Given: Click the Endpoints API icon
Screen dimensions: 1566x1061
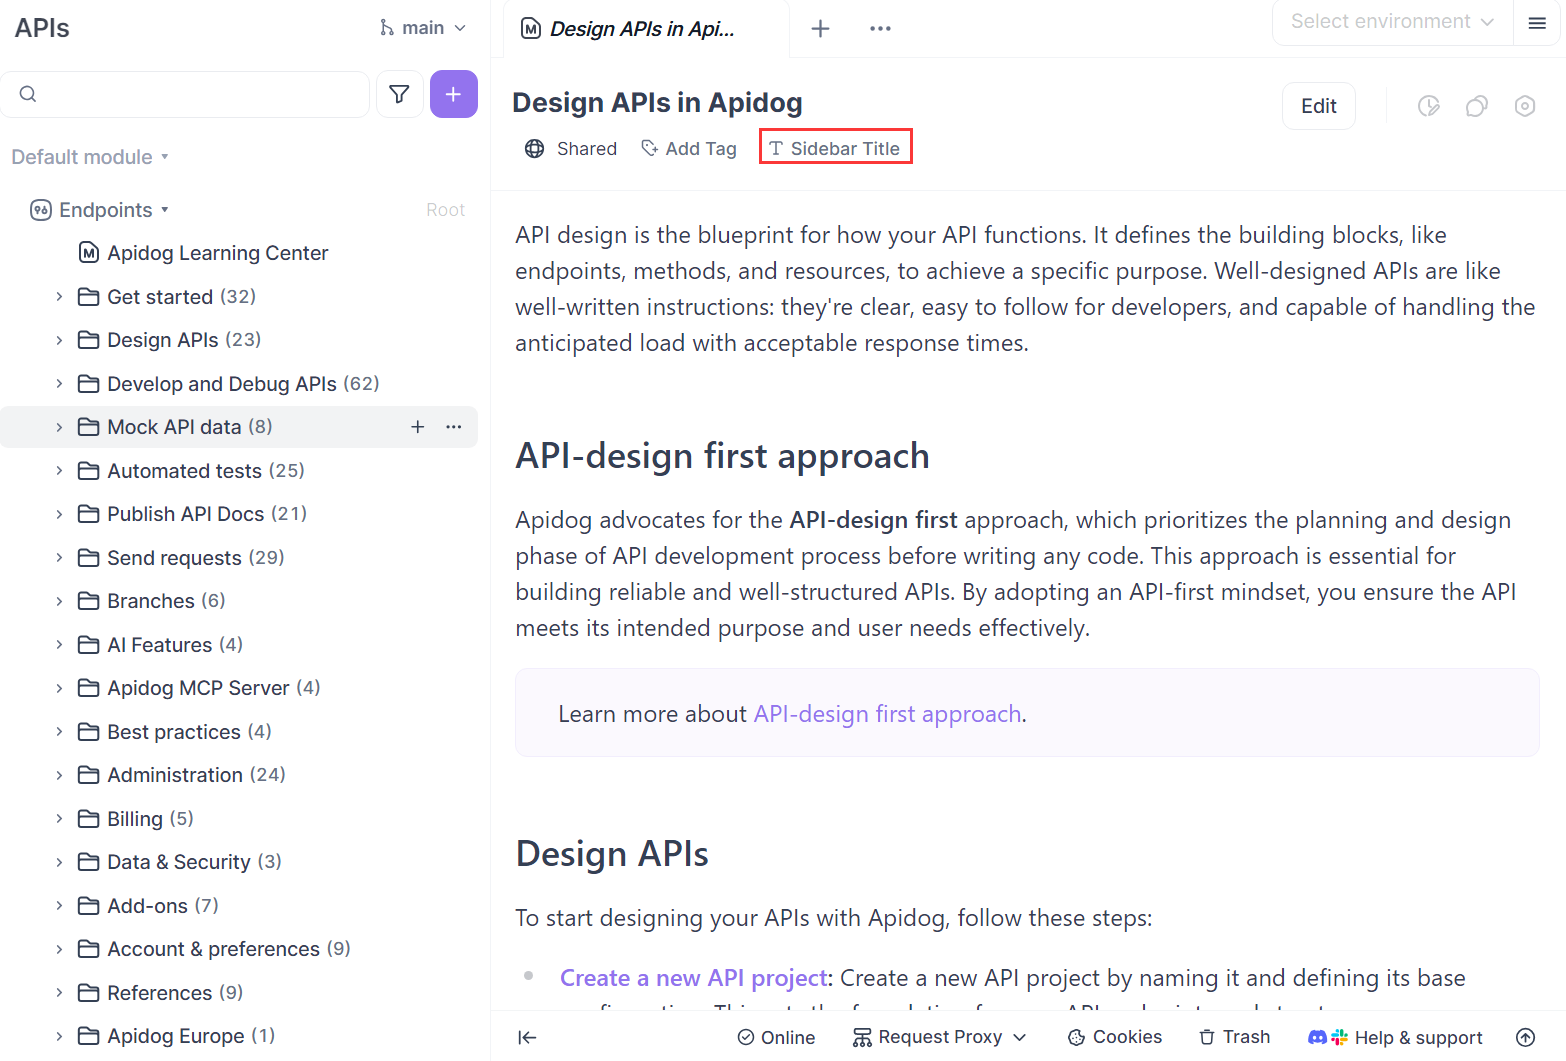Looking at the screenshot, I should pos(41,210).
